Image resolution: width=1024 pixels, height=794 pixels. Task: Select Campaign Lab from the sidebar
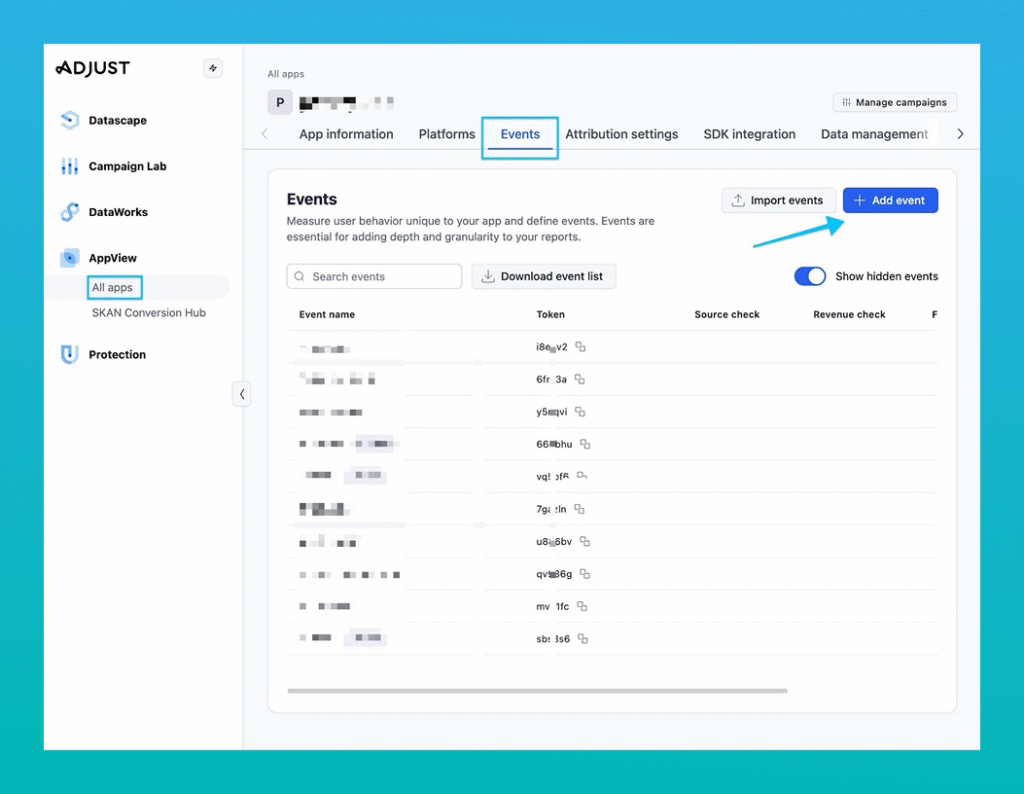68,166
